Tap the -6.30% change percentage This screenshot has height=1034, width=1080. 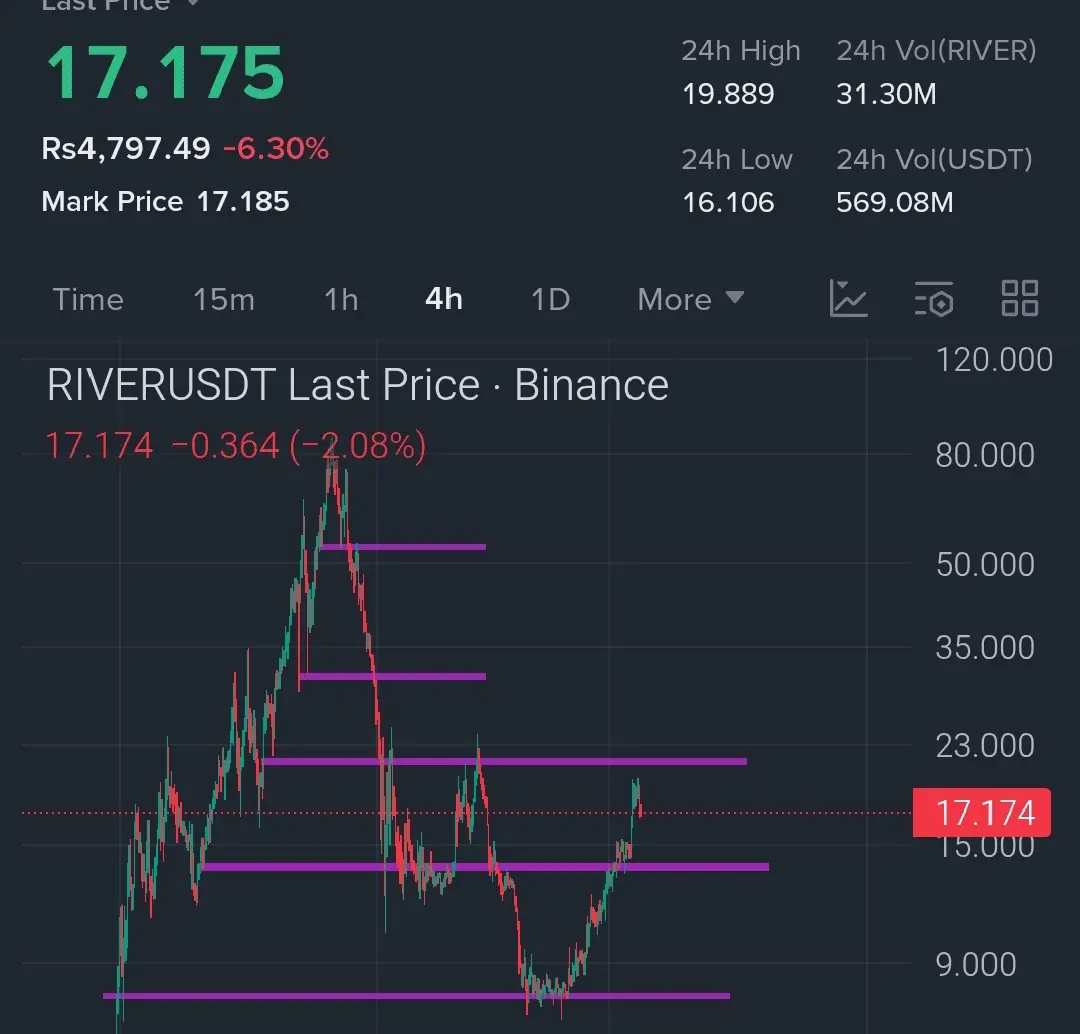pos(276,148)
